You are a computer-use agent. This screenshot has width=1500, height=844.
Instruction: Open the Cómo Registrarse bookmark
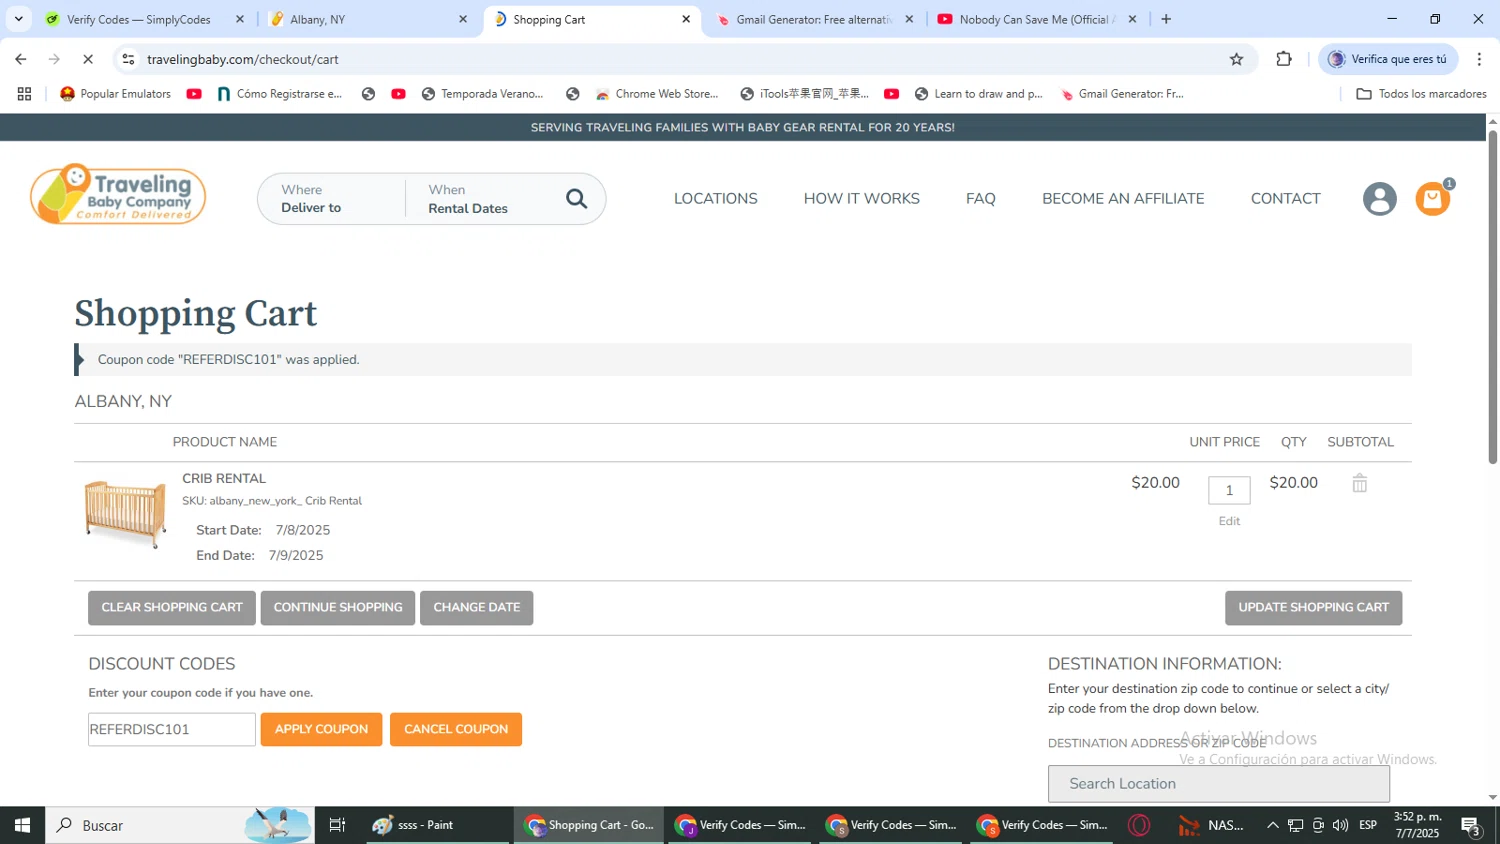[279, 94]
